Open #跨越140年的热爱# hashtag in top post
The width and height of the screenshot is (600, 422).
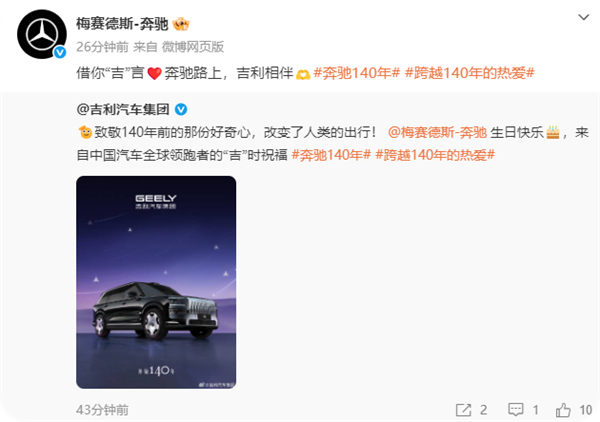[470, 73]
